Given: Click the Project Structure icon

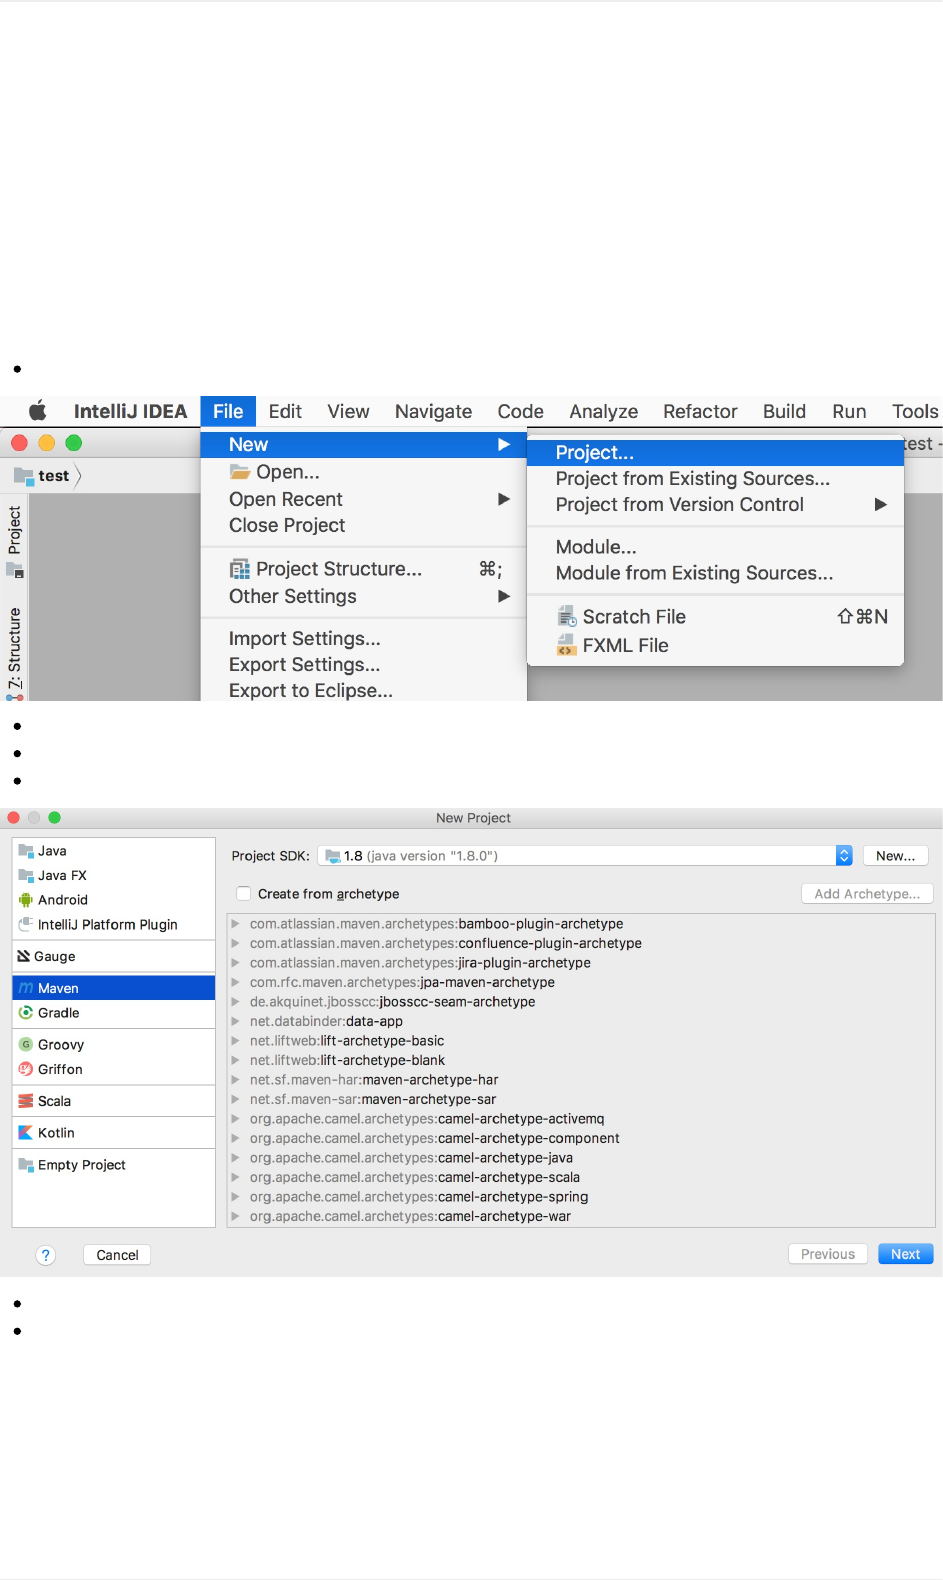Looking at the screenshot, I should [x=240, y=569].
